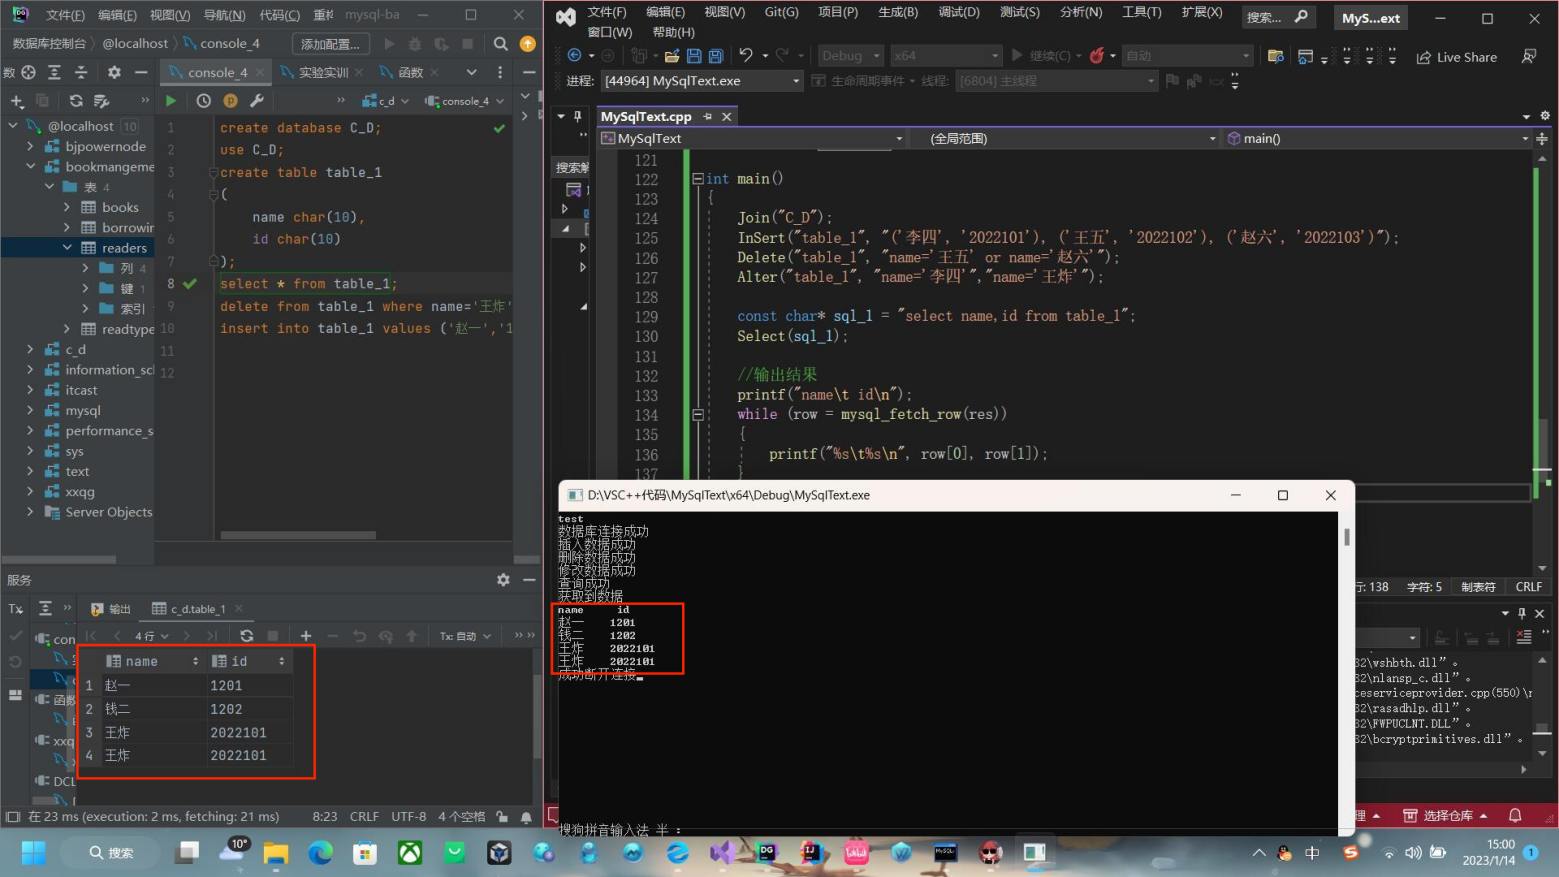The height and width of the screenshot is (877, 1559).
Task: Open the wrench settings icon in console toolbar
Action: 257,101
